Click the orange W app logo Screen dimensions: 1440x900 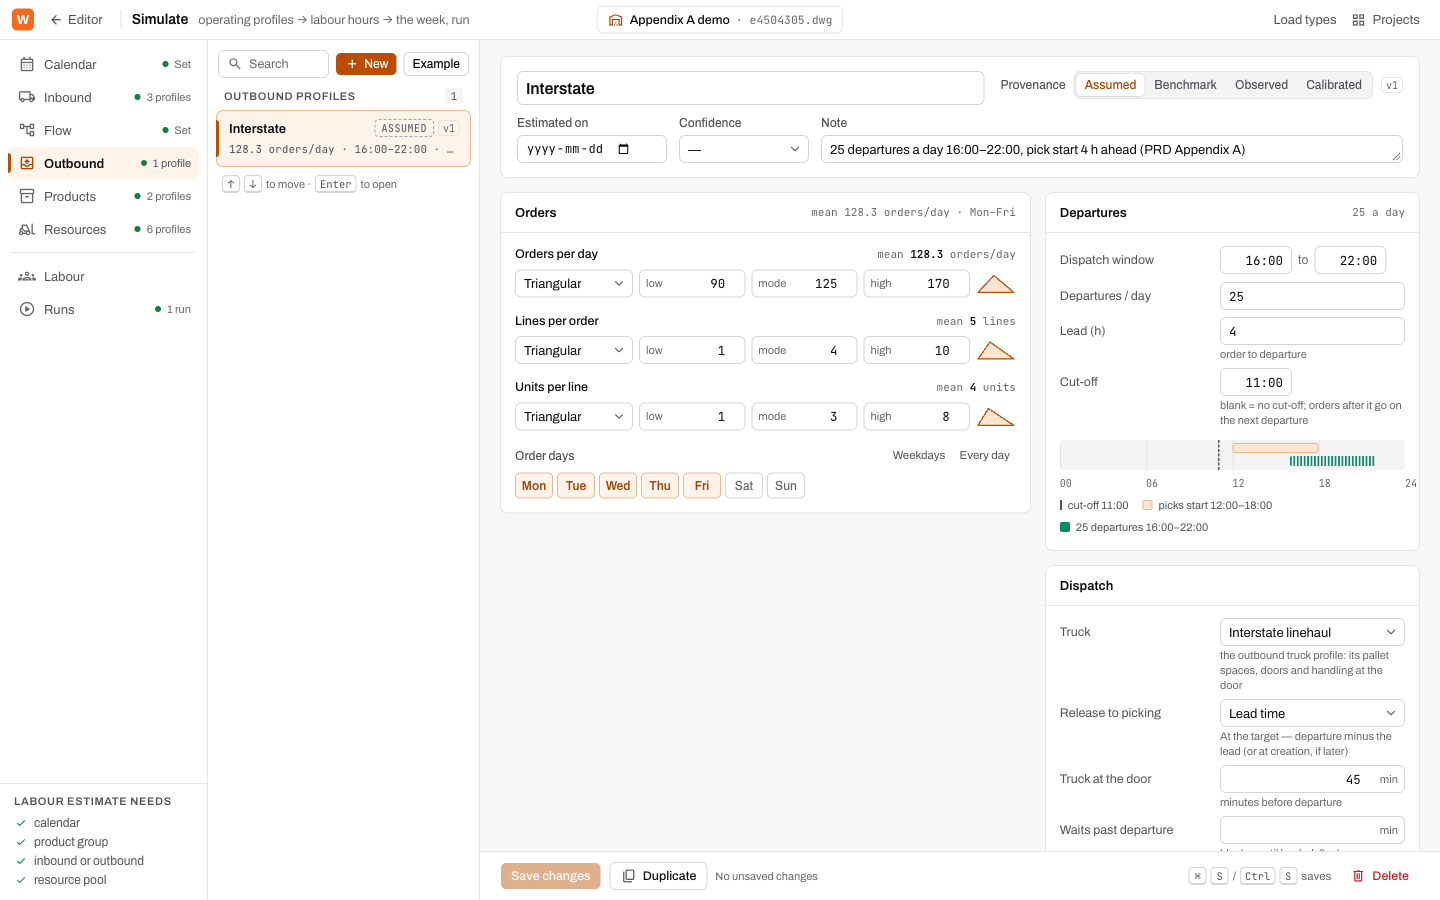23,19
